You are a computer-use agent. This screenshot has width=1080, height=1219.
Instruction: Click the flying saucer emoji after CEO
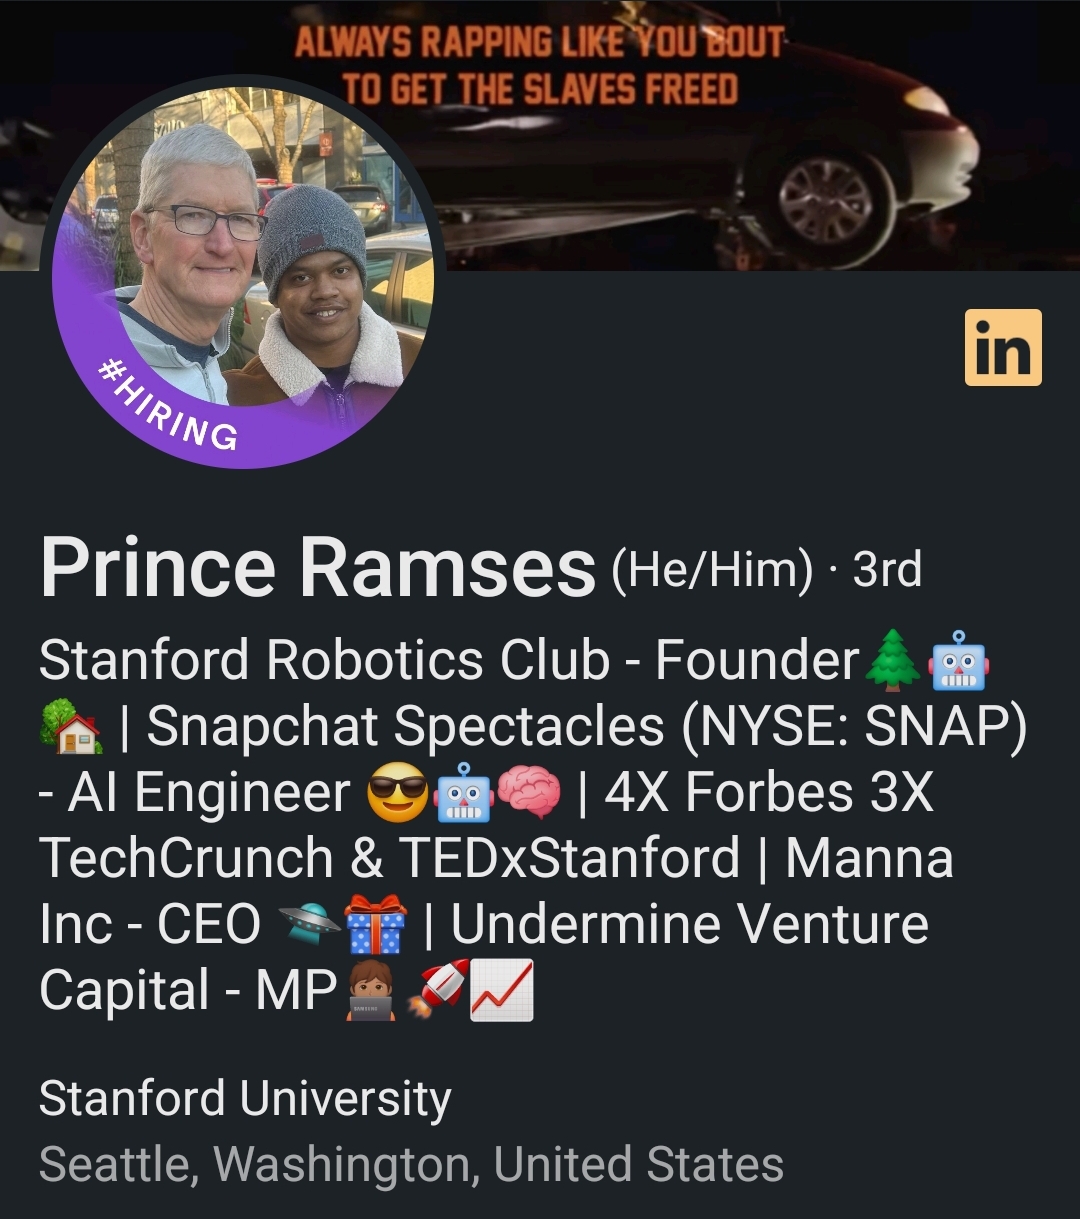click(309, 925)
